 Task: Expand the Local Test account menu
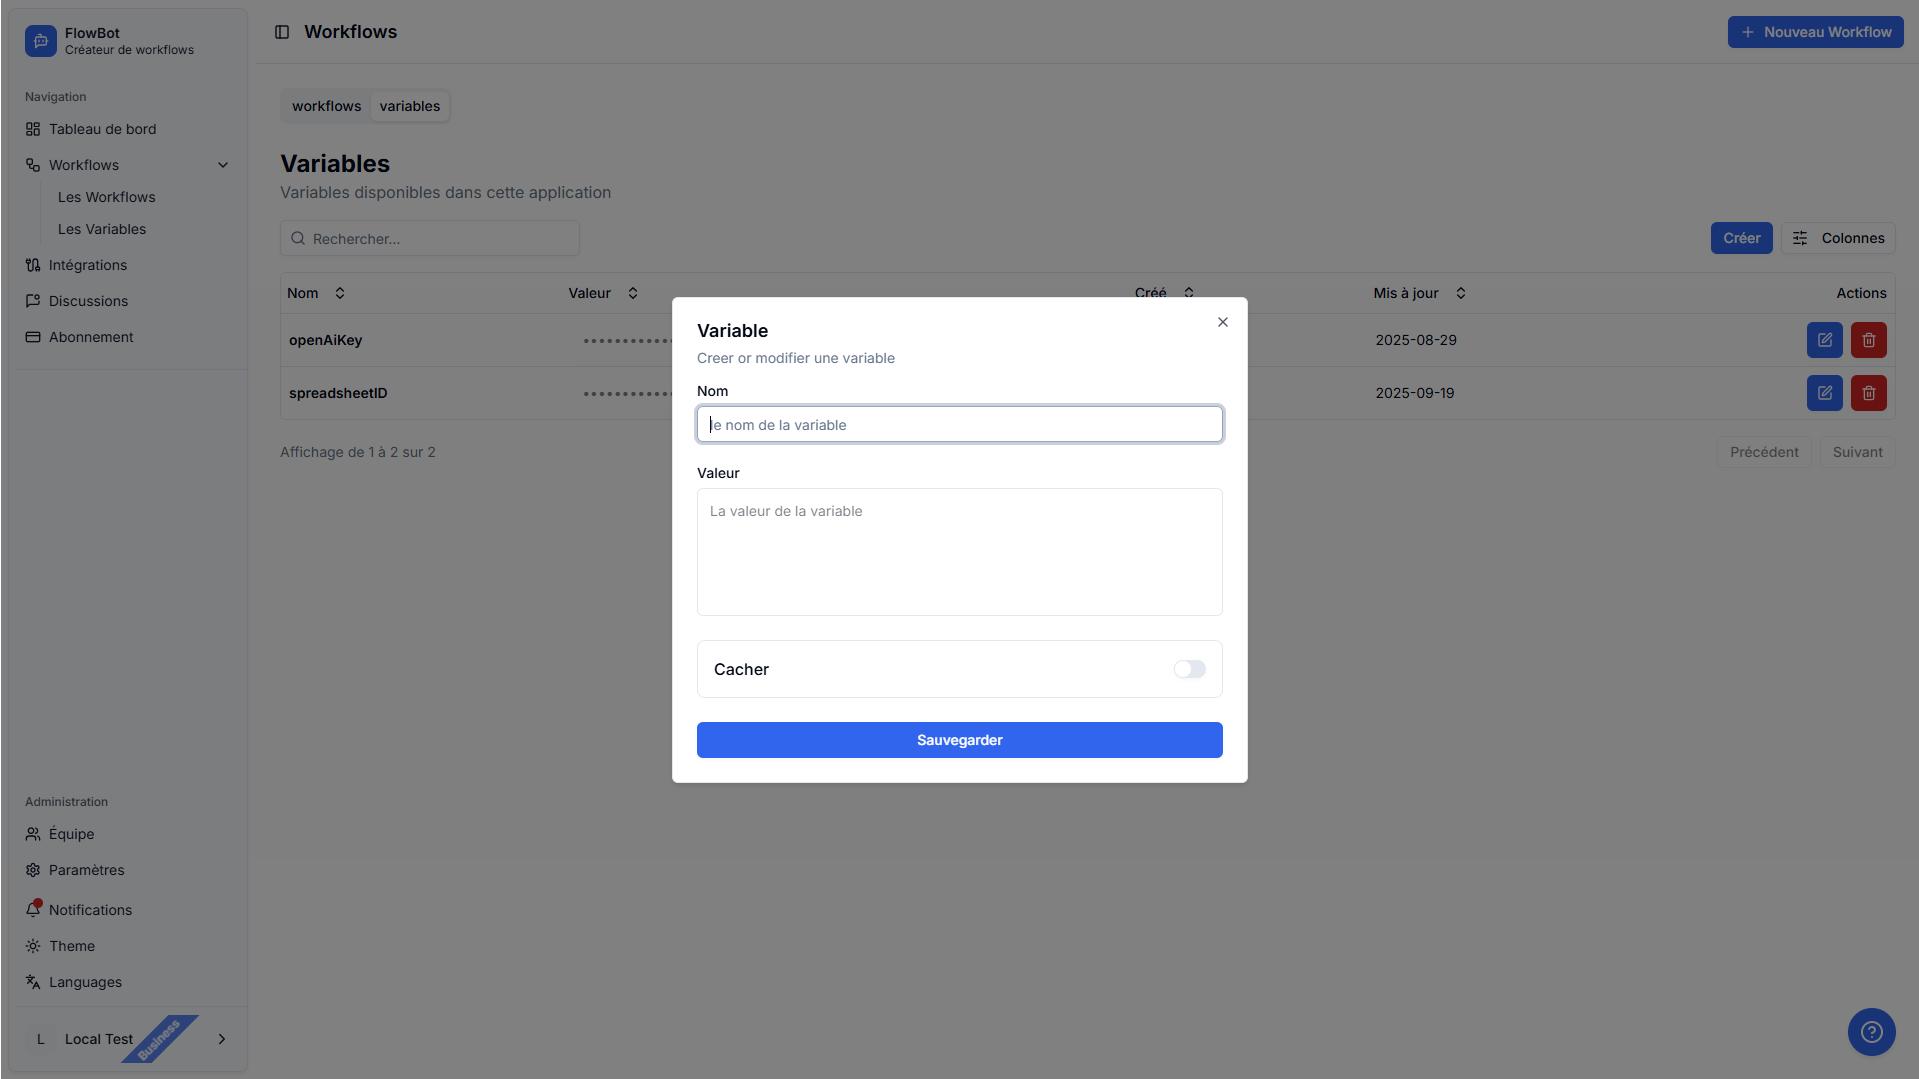222,1039
